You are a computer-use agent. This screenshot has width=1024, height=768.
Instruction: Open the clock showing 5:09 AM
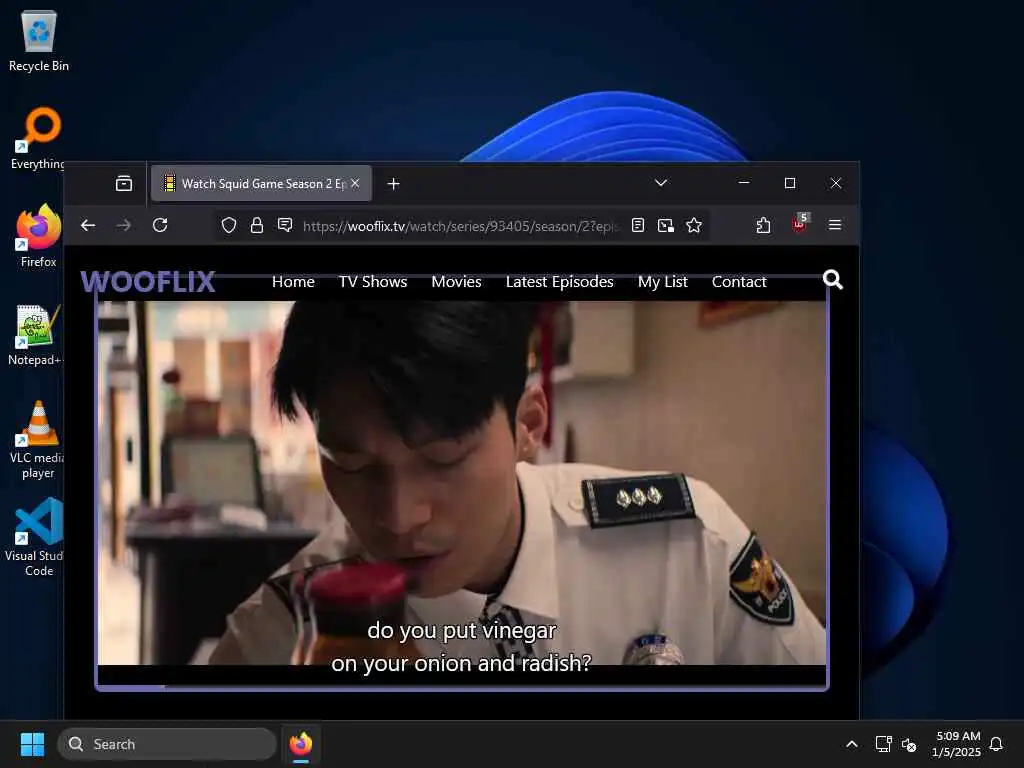pos(956,744)
